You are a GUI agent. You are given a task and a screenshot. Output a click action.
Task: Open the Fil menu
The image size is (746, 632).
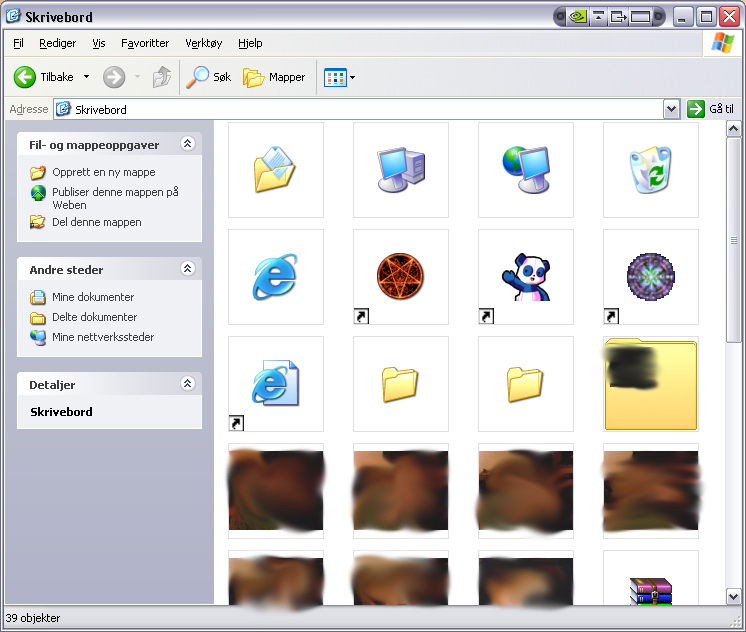coord(18,43)
